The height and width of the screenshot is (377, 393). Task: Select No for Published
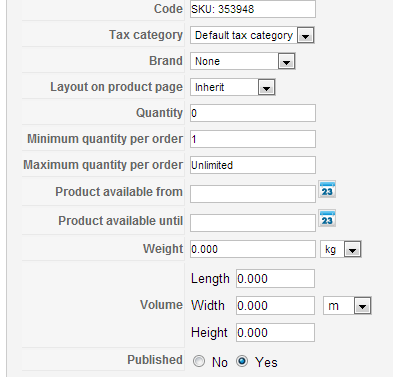[199, 361]
